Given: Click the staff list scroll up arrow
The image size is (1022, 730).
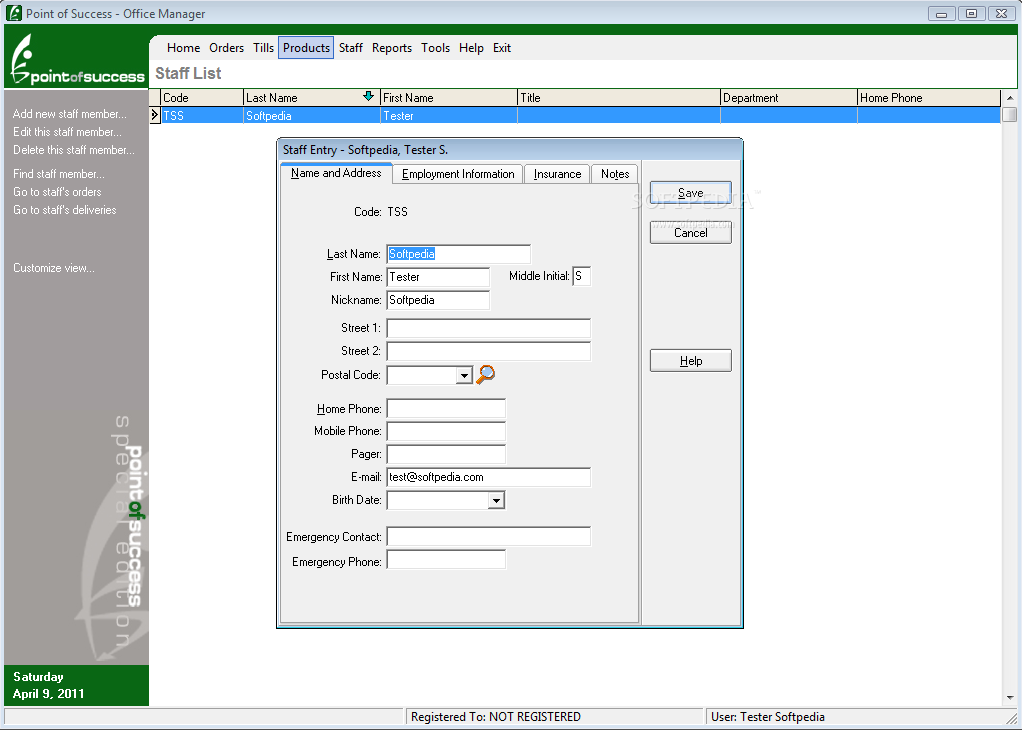Looking at the screenshot, I should pyautogui.click(x=1010, y=98).
